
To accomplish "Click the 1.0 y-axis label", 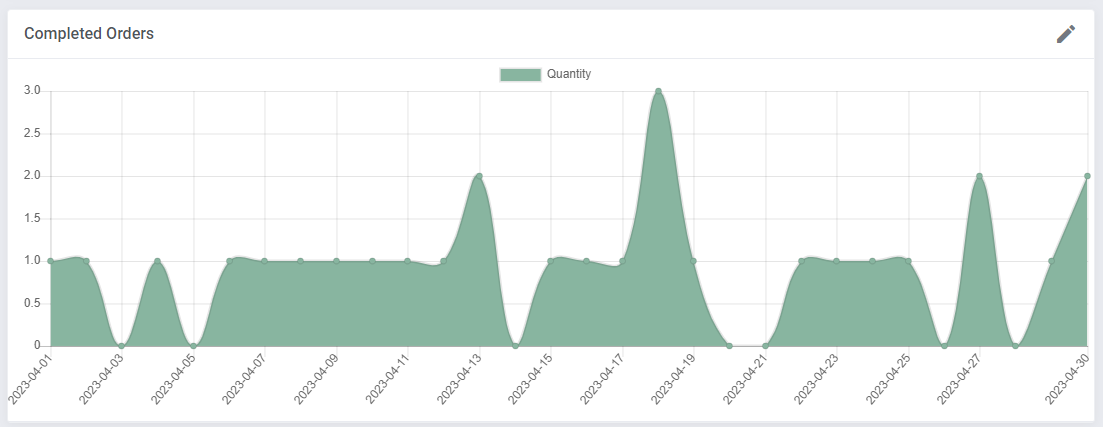I will coord(32,260).
